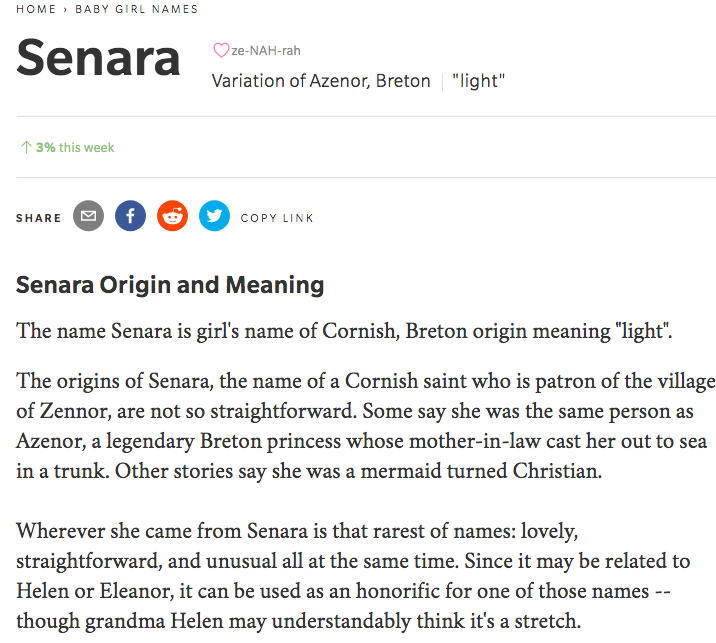This screenshot has width=716, height=643.
Task: Click the large Senara page title
Action: [99, 59]
